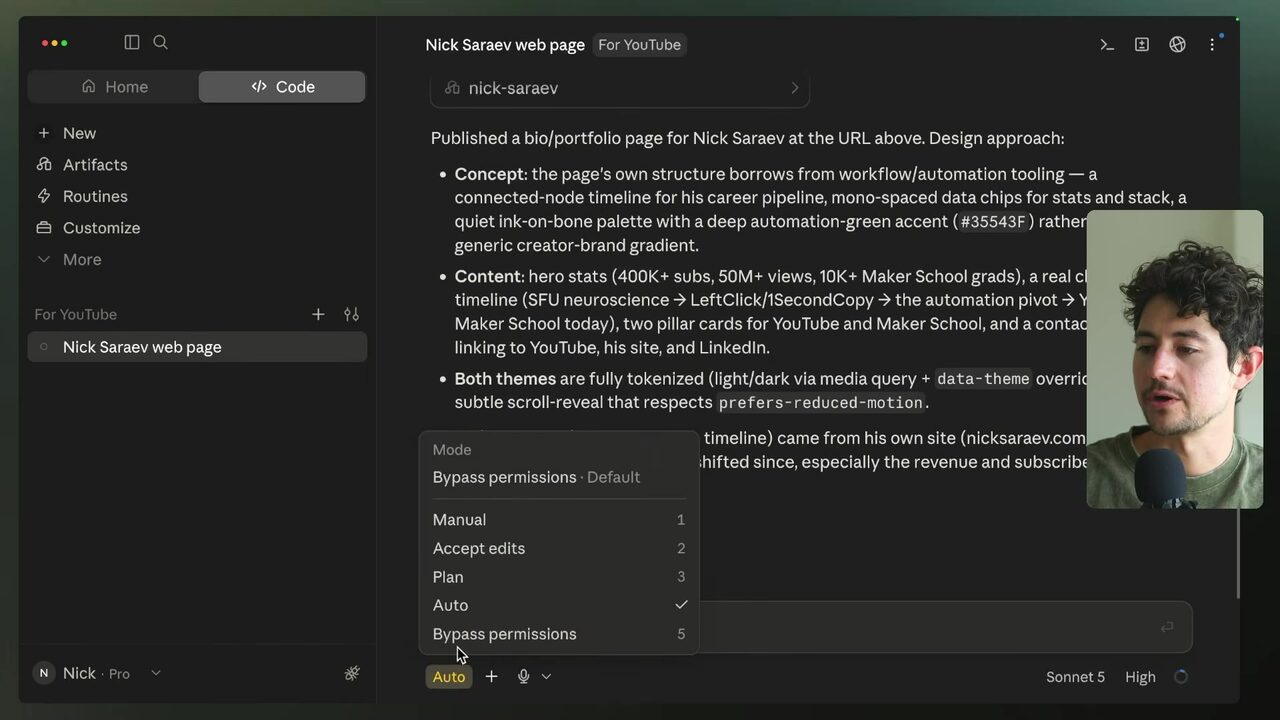Screen dimensions: 1280x720
Task: Change the High effort selector
Action: coord(1140,677)
